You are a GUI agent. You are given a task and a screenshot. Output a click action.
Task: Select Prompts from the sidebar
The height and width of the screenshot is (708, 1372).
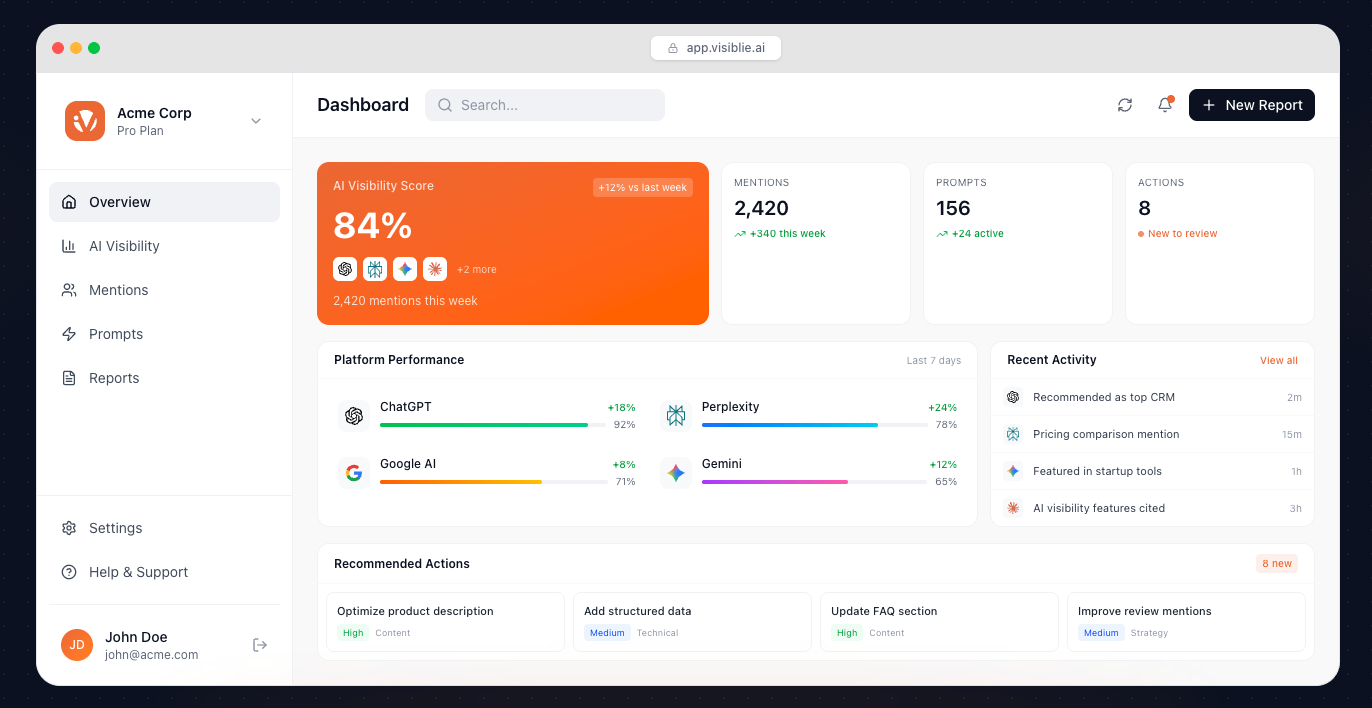click(116, 334)
